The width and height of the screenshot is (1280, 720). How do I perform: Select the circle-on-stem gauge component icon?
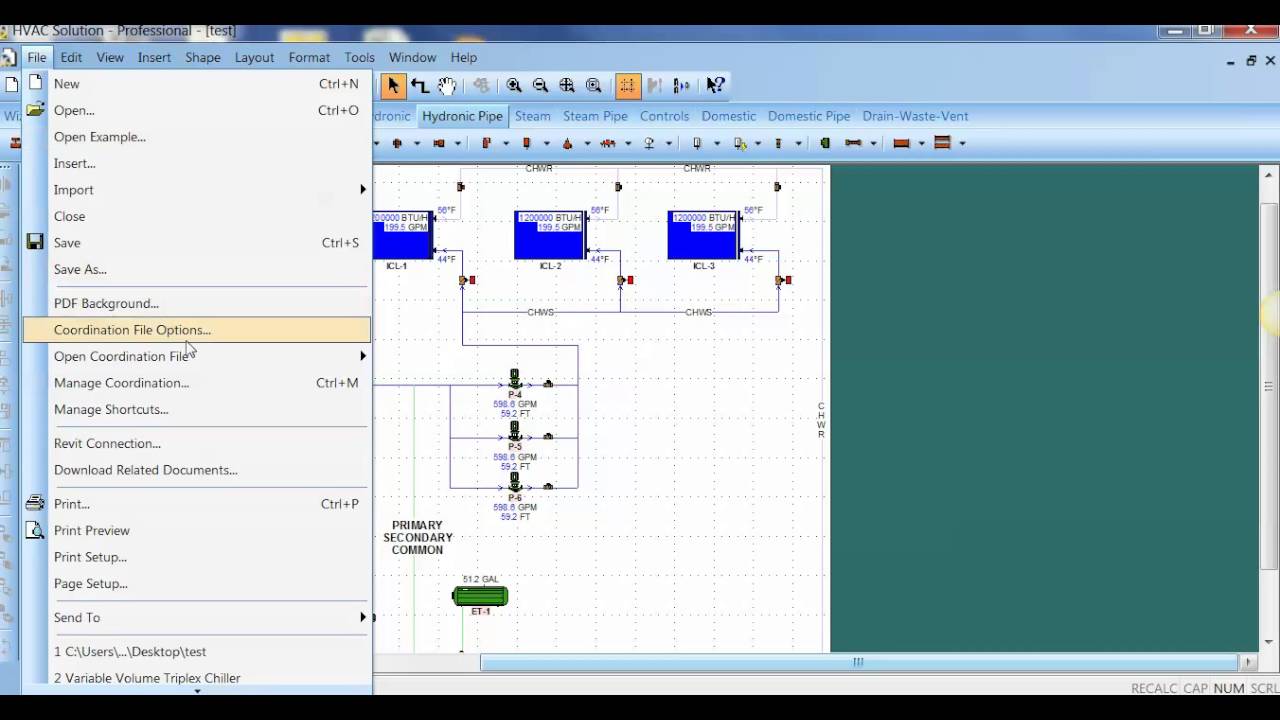pyautogui.click(x=649, y=143)
